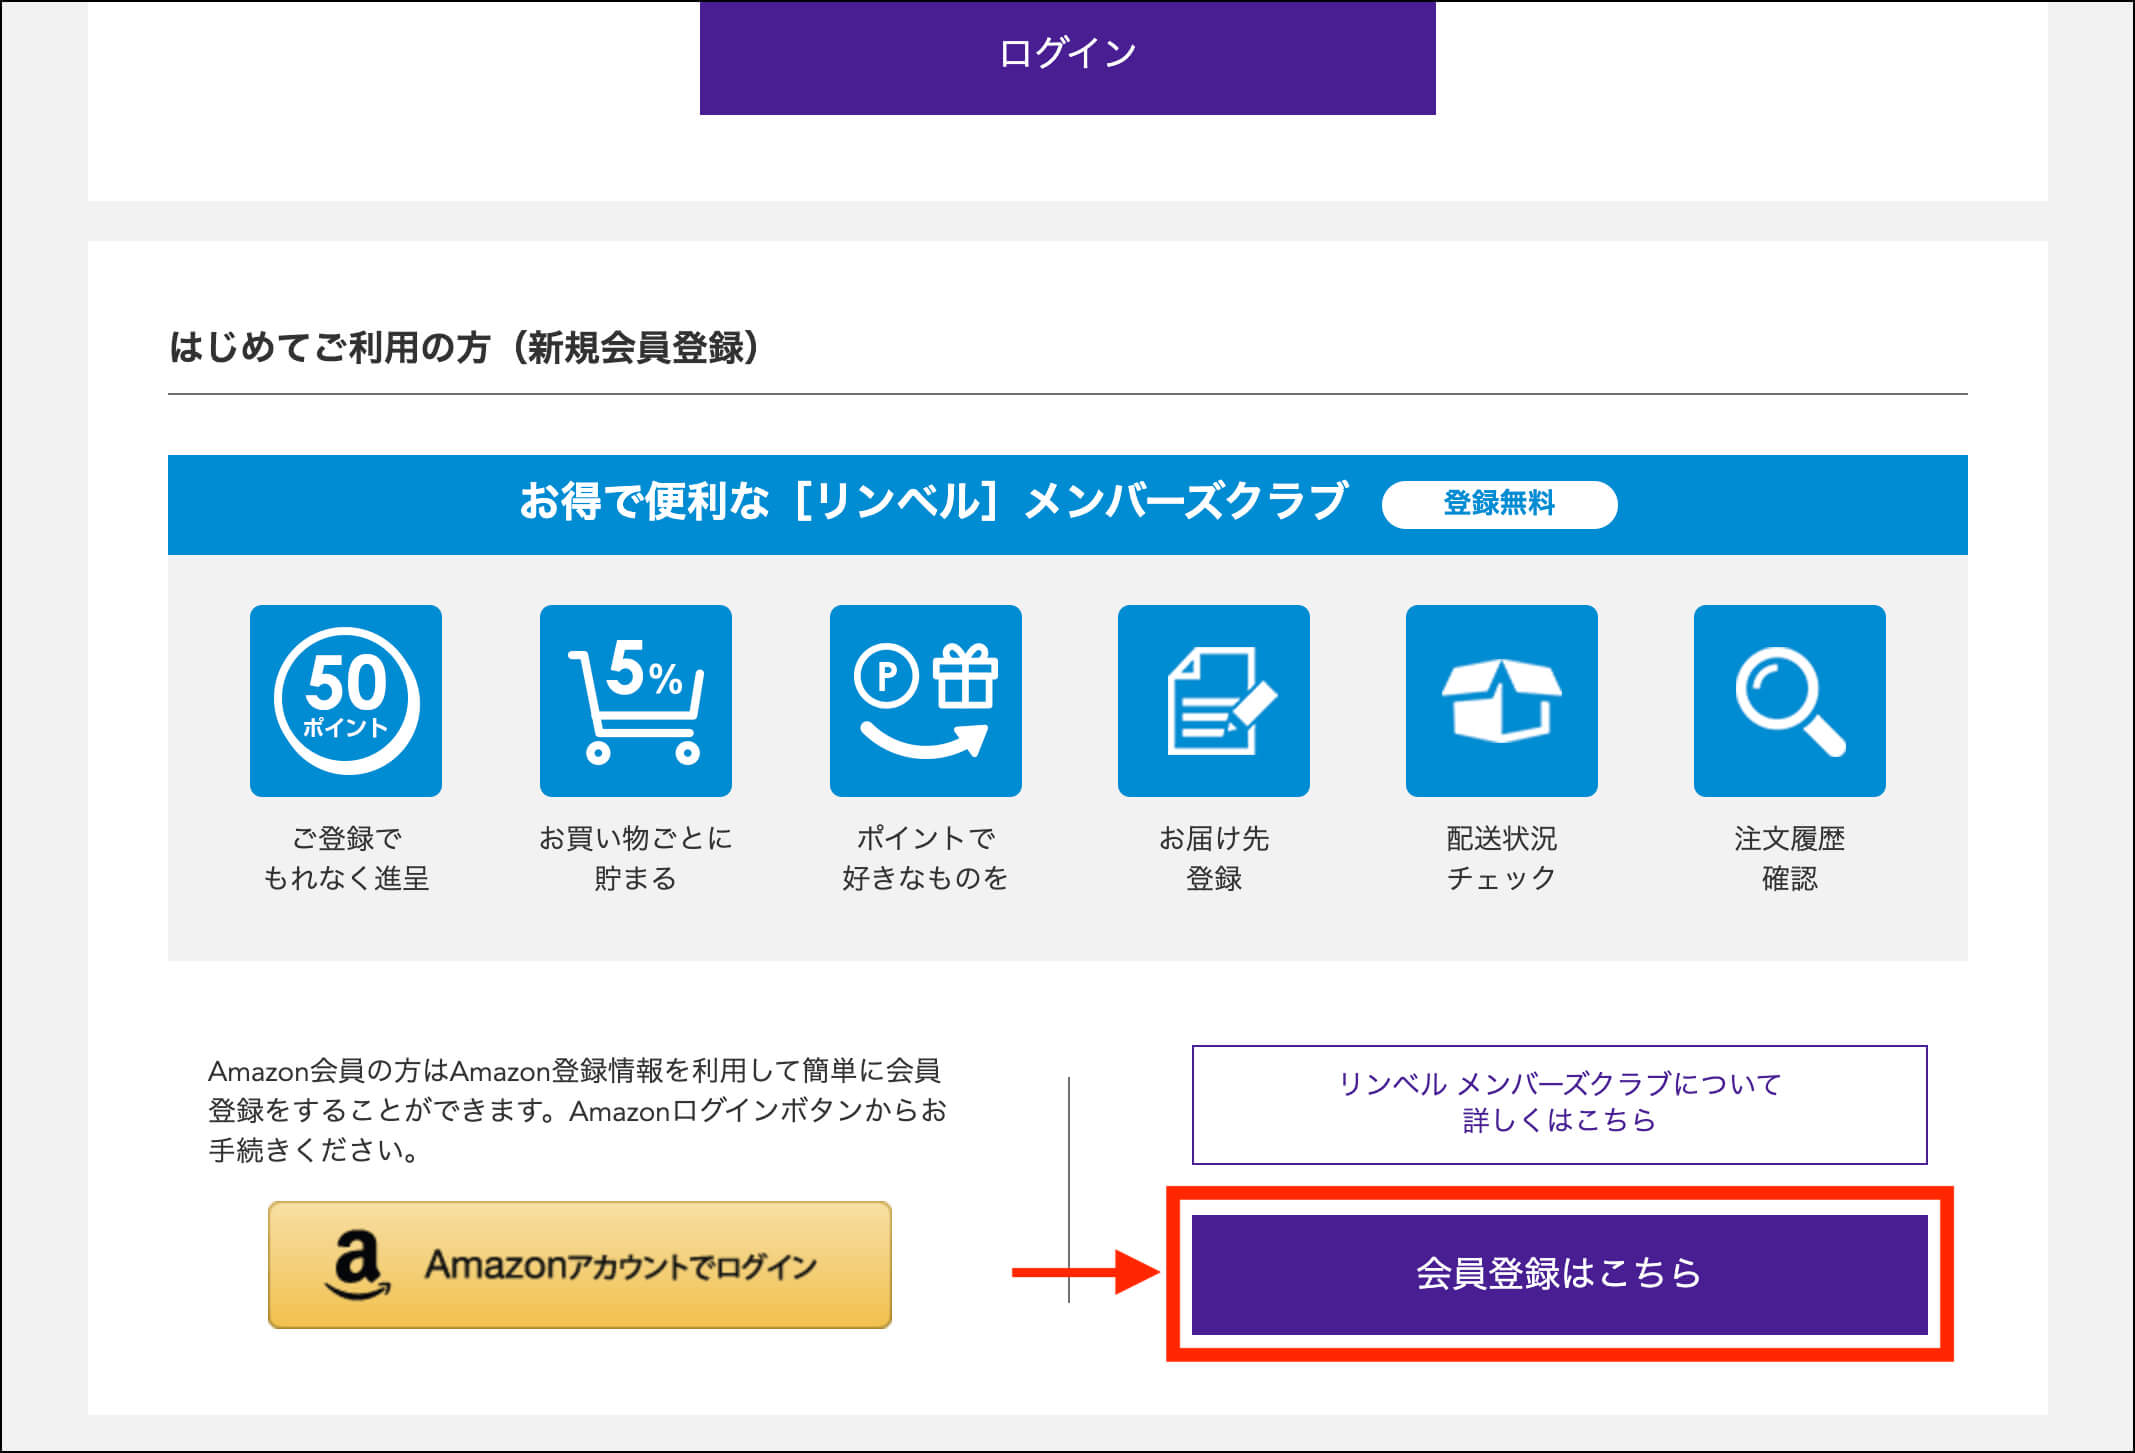Click the magnifying glass order history icon
The height and width of the screenshot is (1453, 2135).
pos(1790,701)
